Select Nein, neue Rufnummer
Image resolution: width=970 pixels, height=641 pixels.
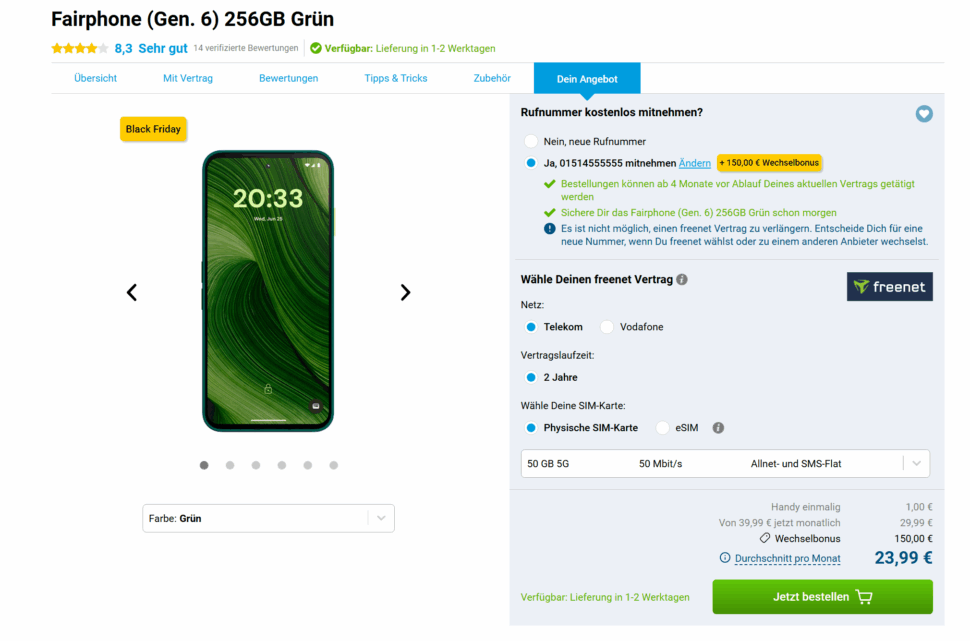[x=530, y=140]
